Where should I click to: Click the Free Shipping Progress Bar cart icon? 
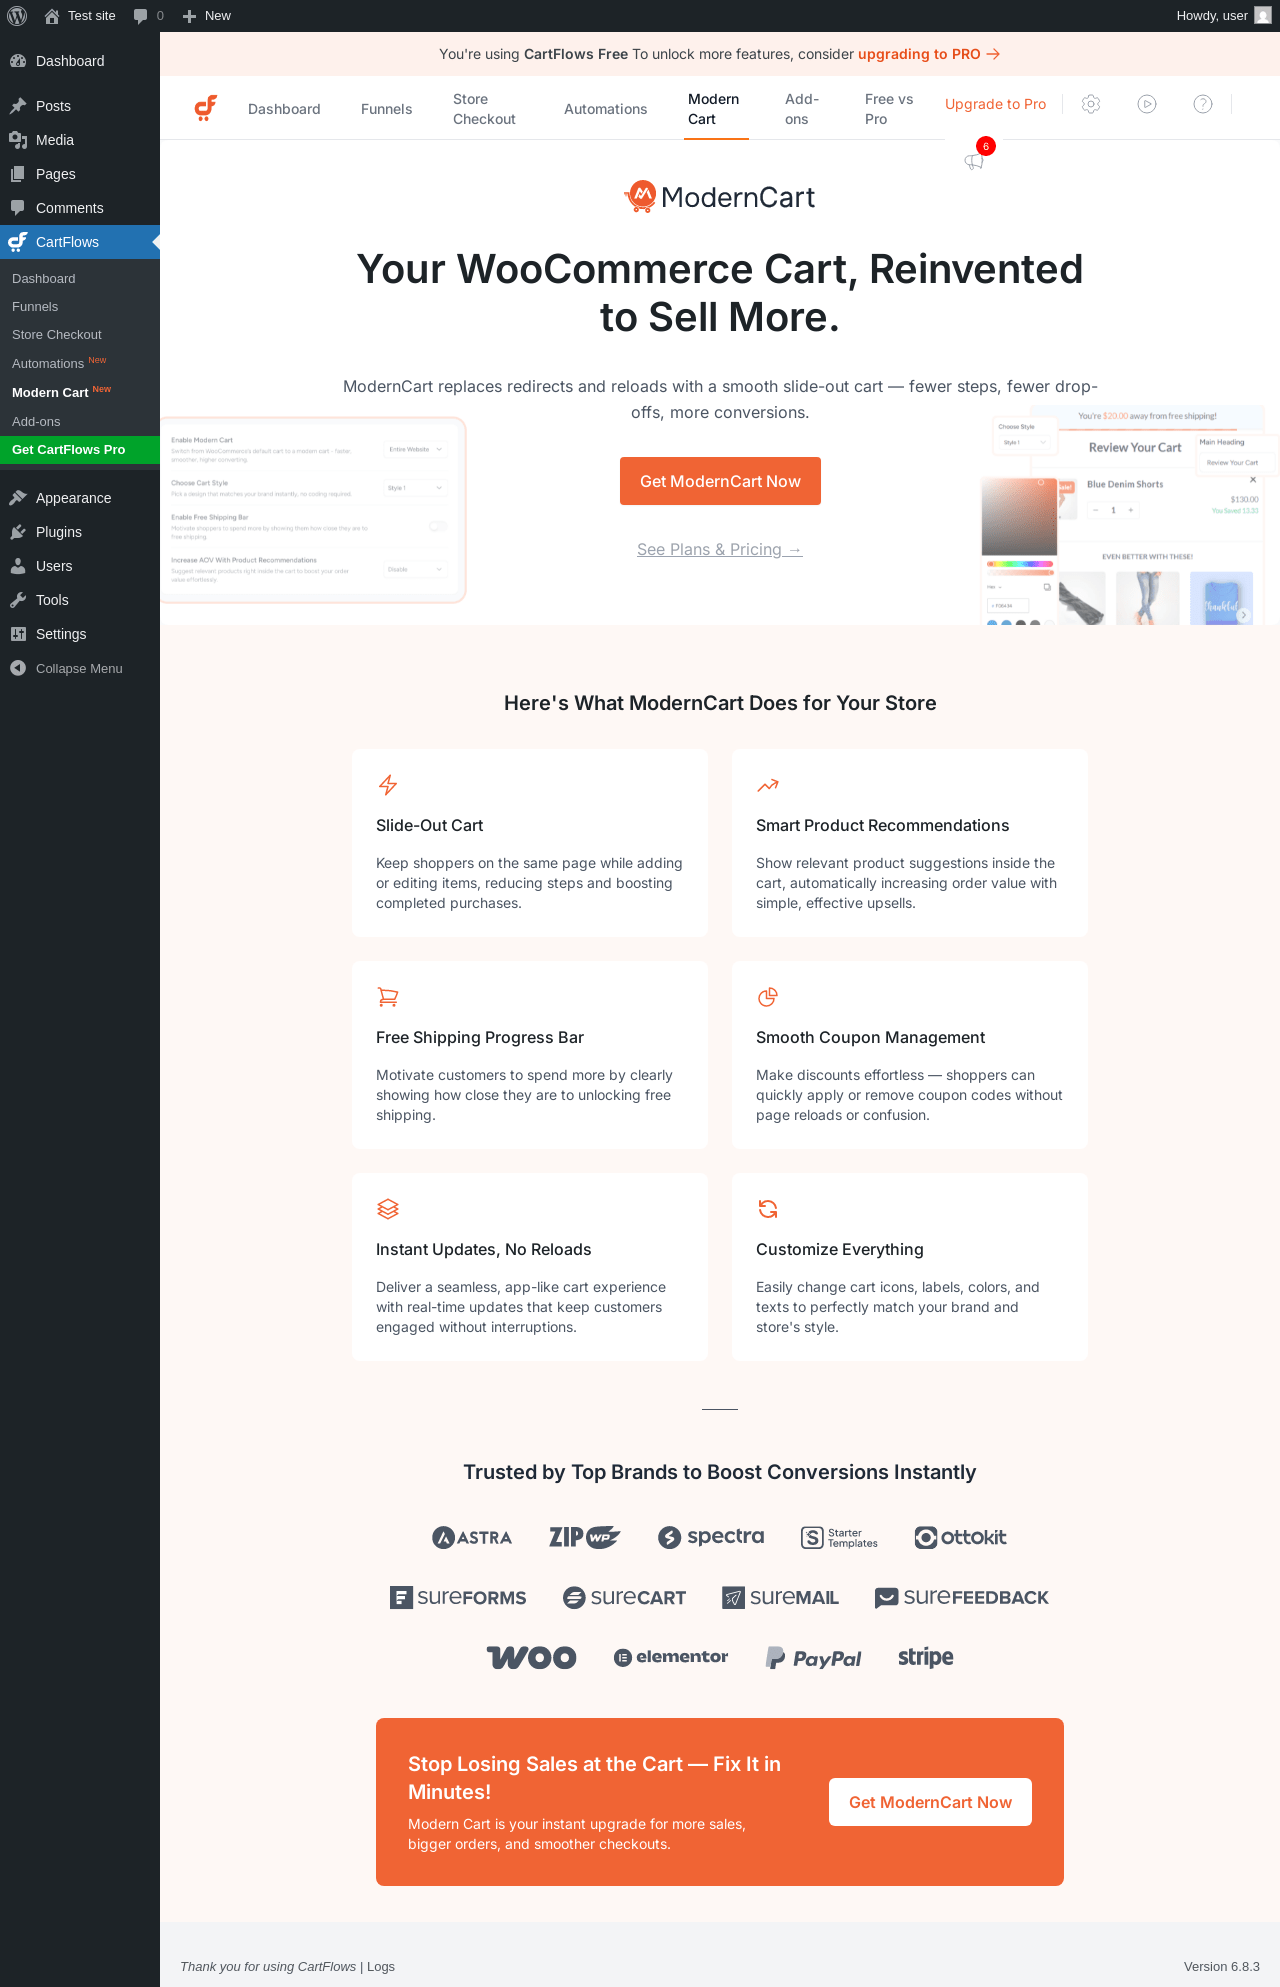pyautogui.click(x=388, y=997)
